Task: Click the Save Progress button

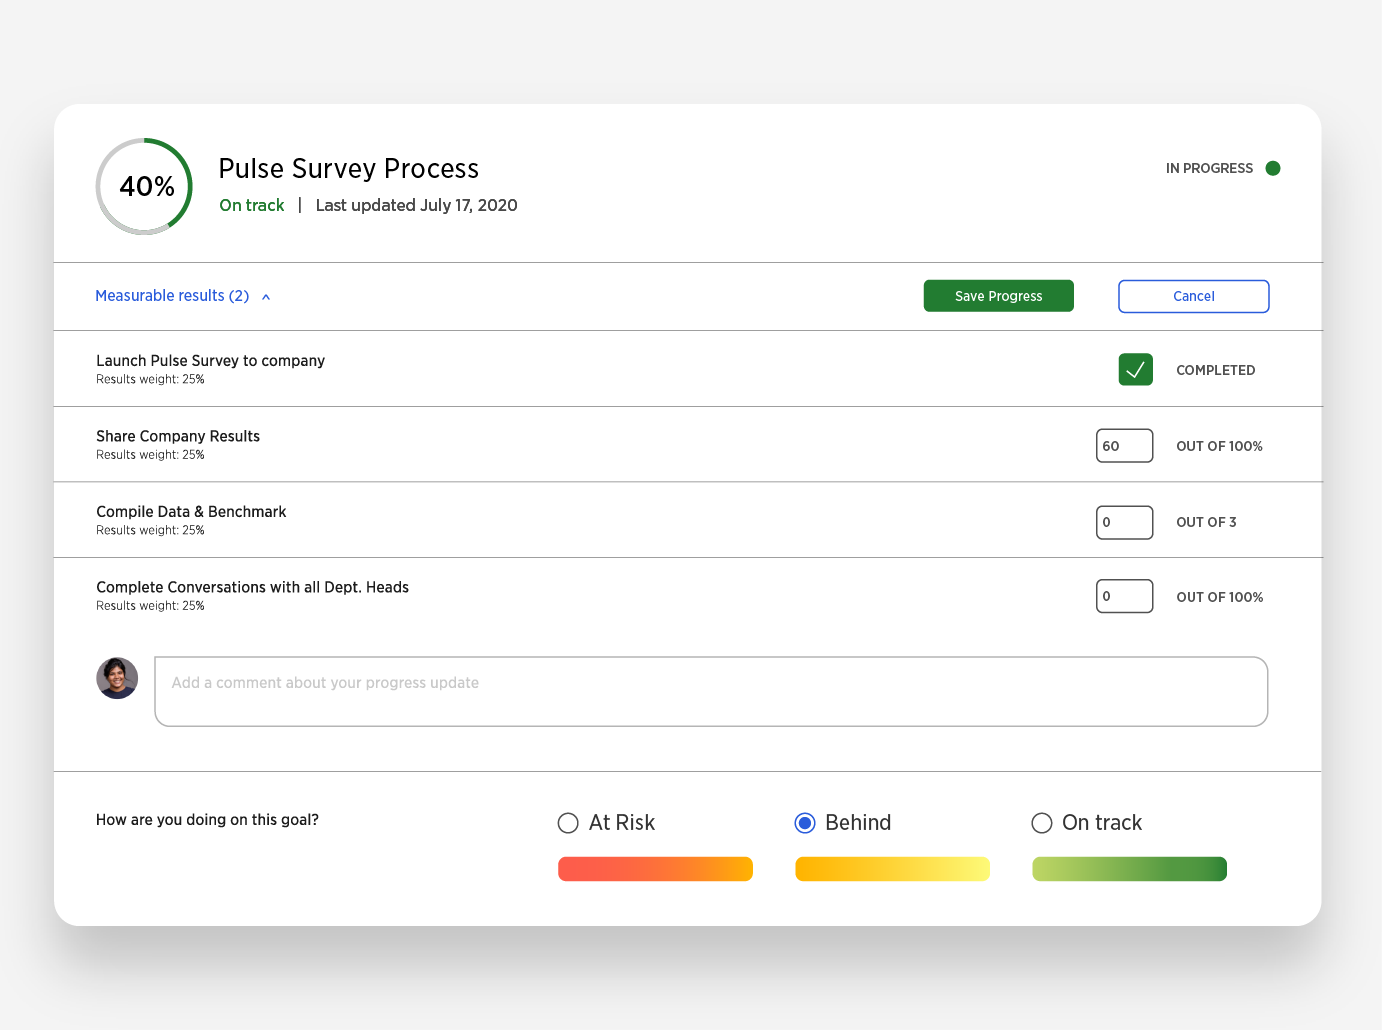Action: (x=998, y=296)
